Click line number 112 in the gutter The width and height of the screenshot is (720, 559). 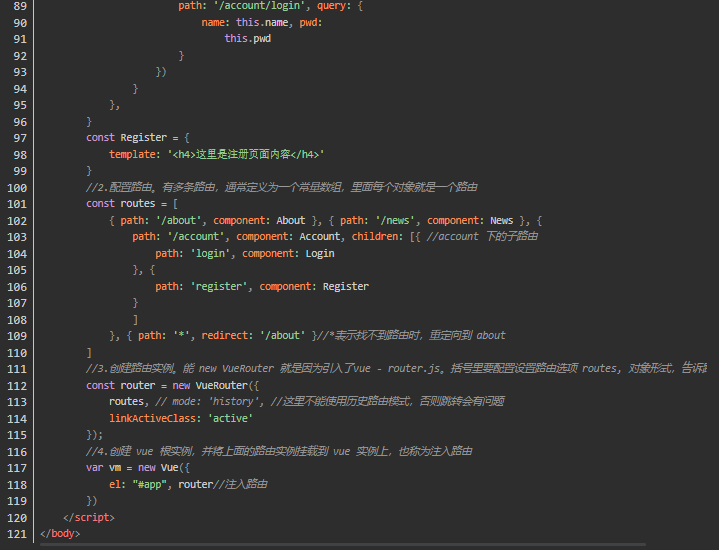(x=14, y=385)
